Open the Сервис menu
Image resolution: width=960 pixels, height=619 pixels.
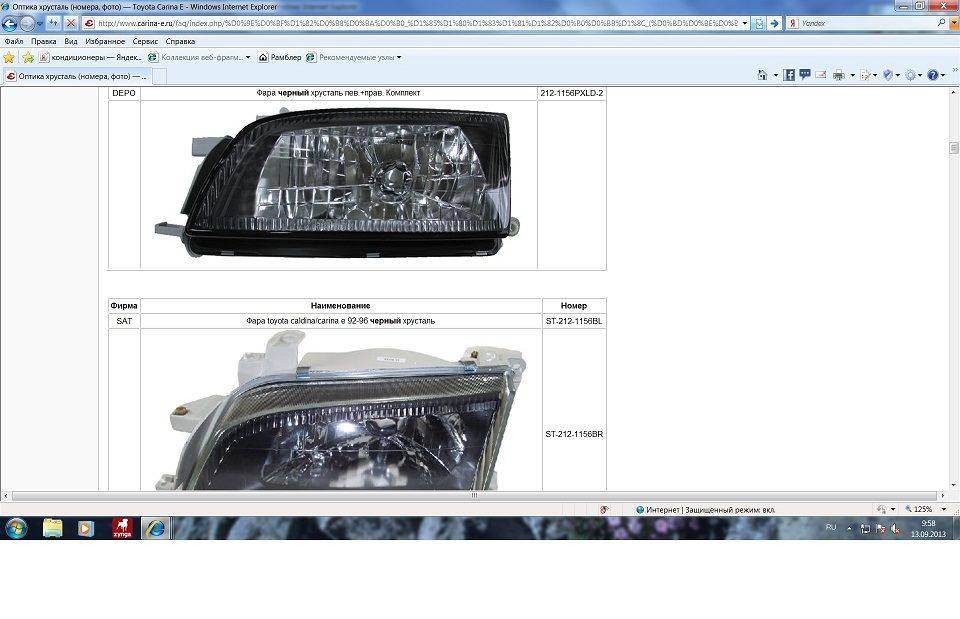click(x=146, y=42)
